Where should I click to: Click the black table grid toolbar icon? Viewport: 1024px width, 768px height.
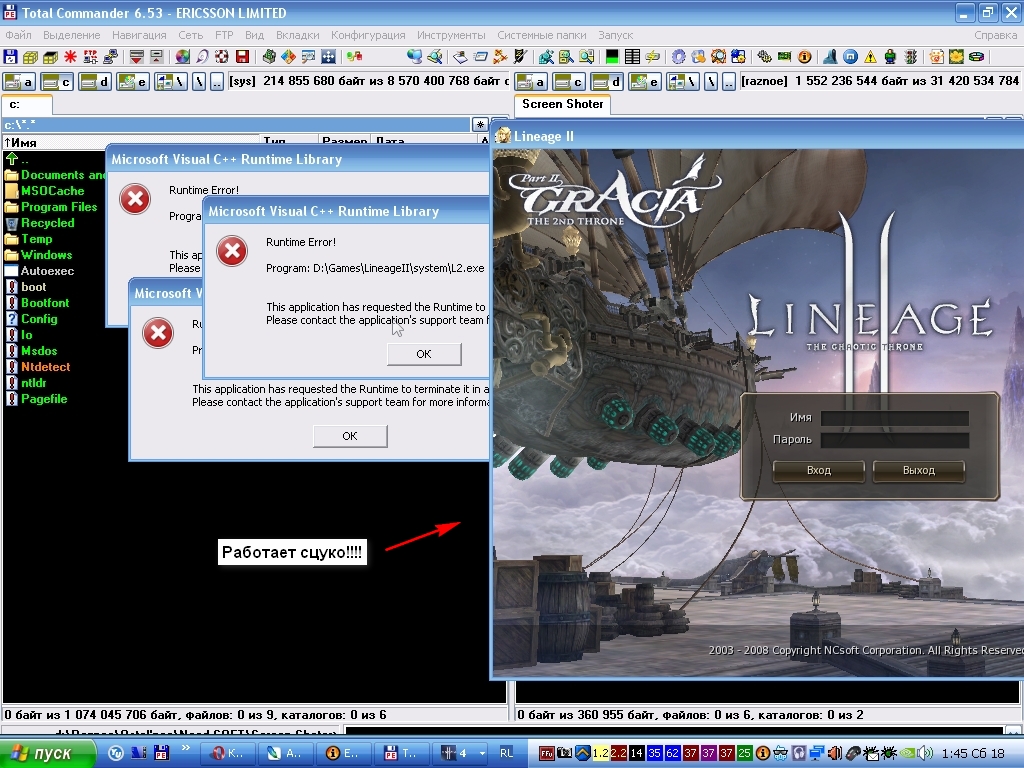tap(632, 57)
